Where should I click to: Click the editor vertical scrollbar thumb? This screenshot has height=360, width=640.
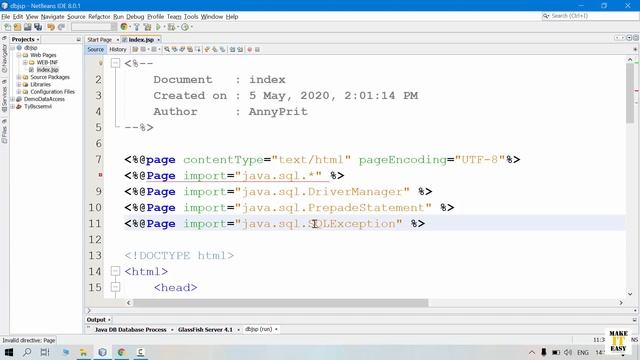pos(630,93)
